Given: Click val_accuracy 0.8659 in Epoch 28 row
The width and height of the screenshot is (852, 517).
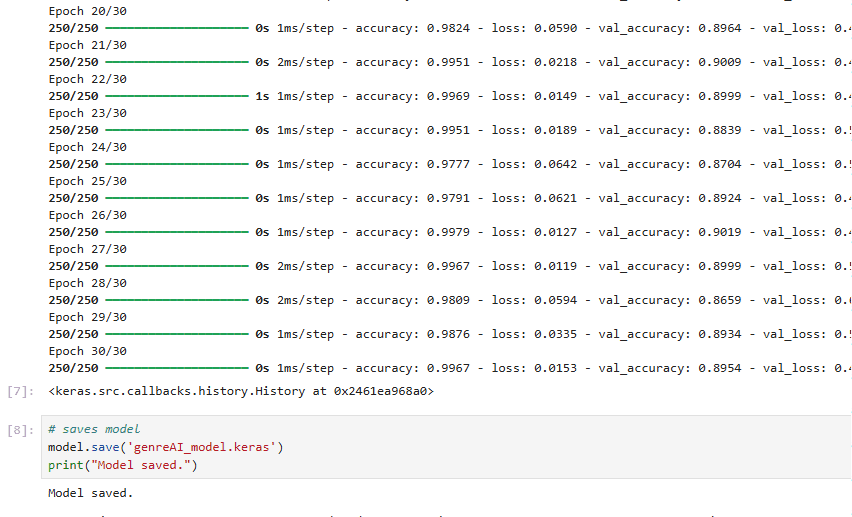Looking at the screenshot, I should 719,300.
